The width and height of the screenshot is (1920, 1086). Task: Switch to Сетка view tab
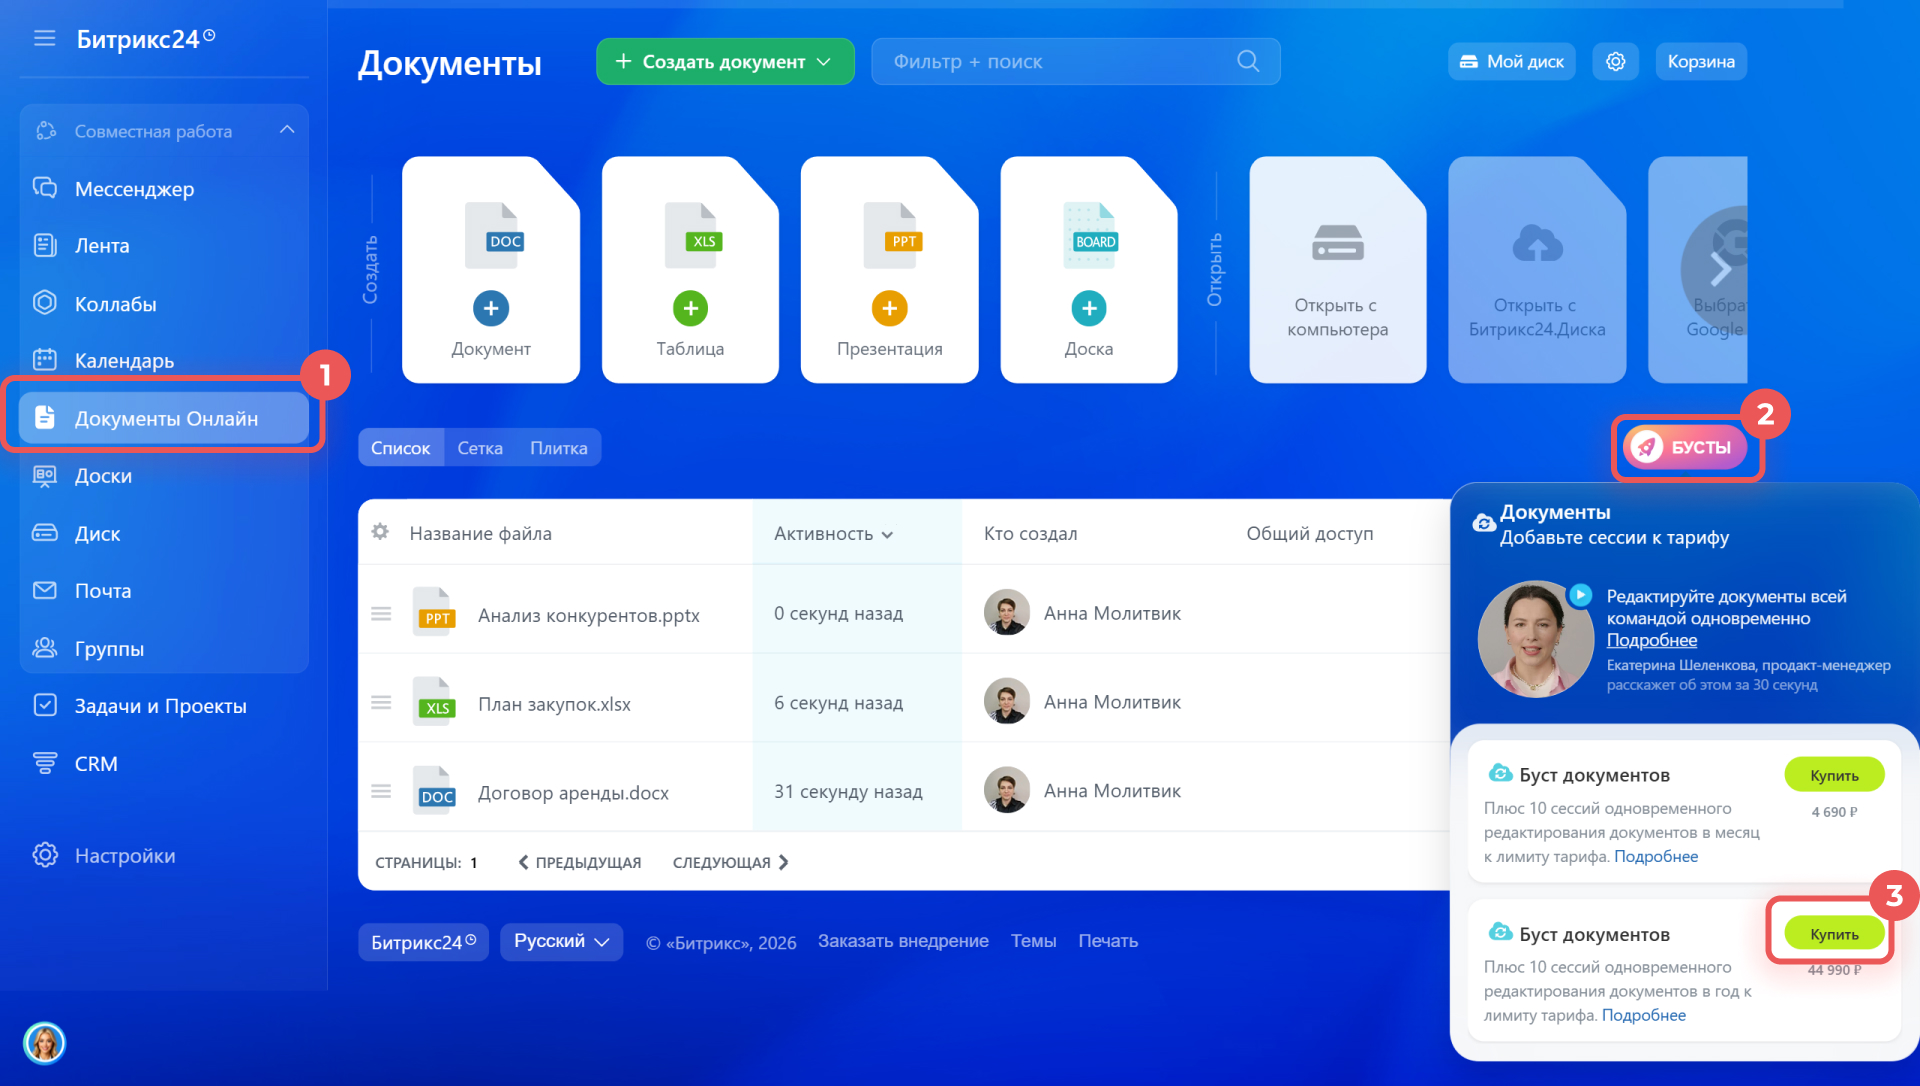(x=480, y=448)
